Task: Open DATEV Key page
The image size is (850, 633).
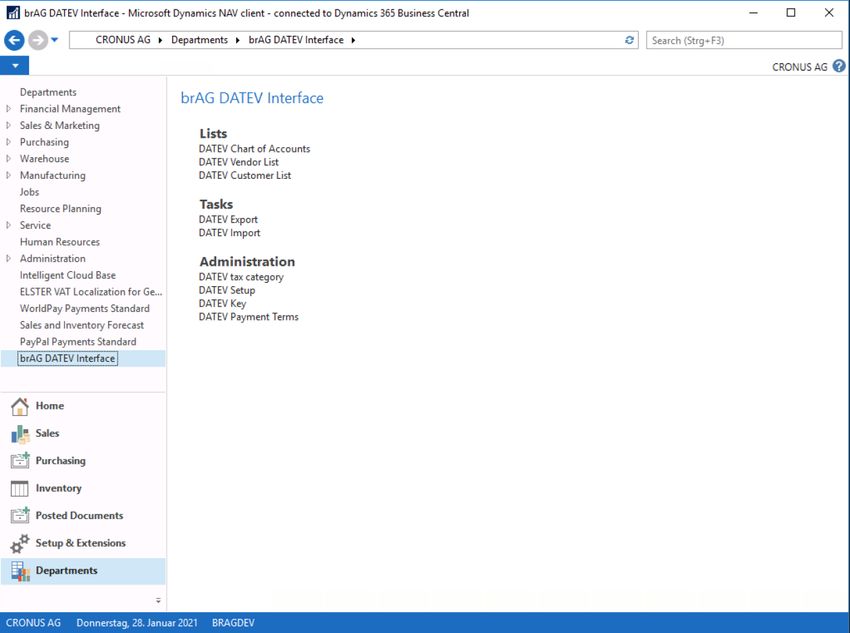Action: coord(222,303)
